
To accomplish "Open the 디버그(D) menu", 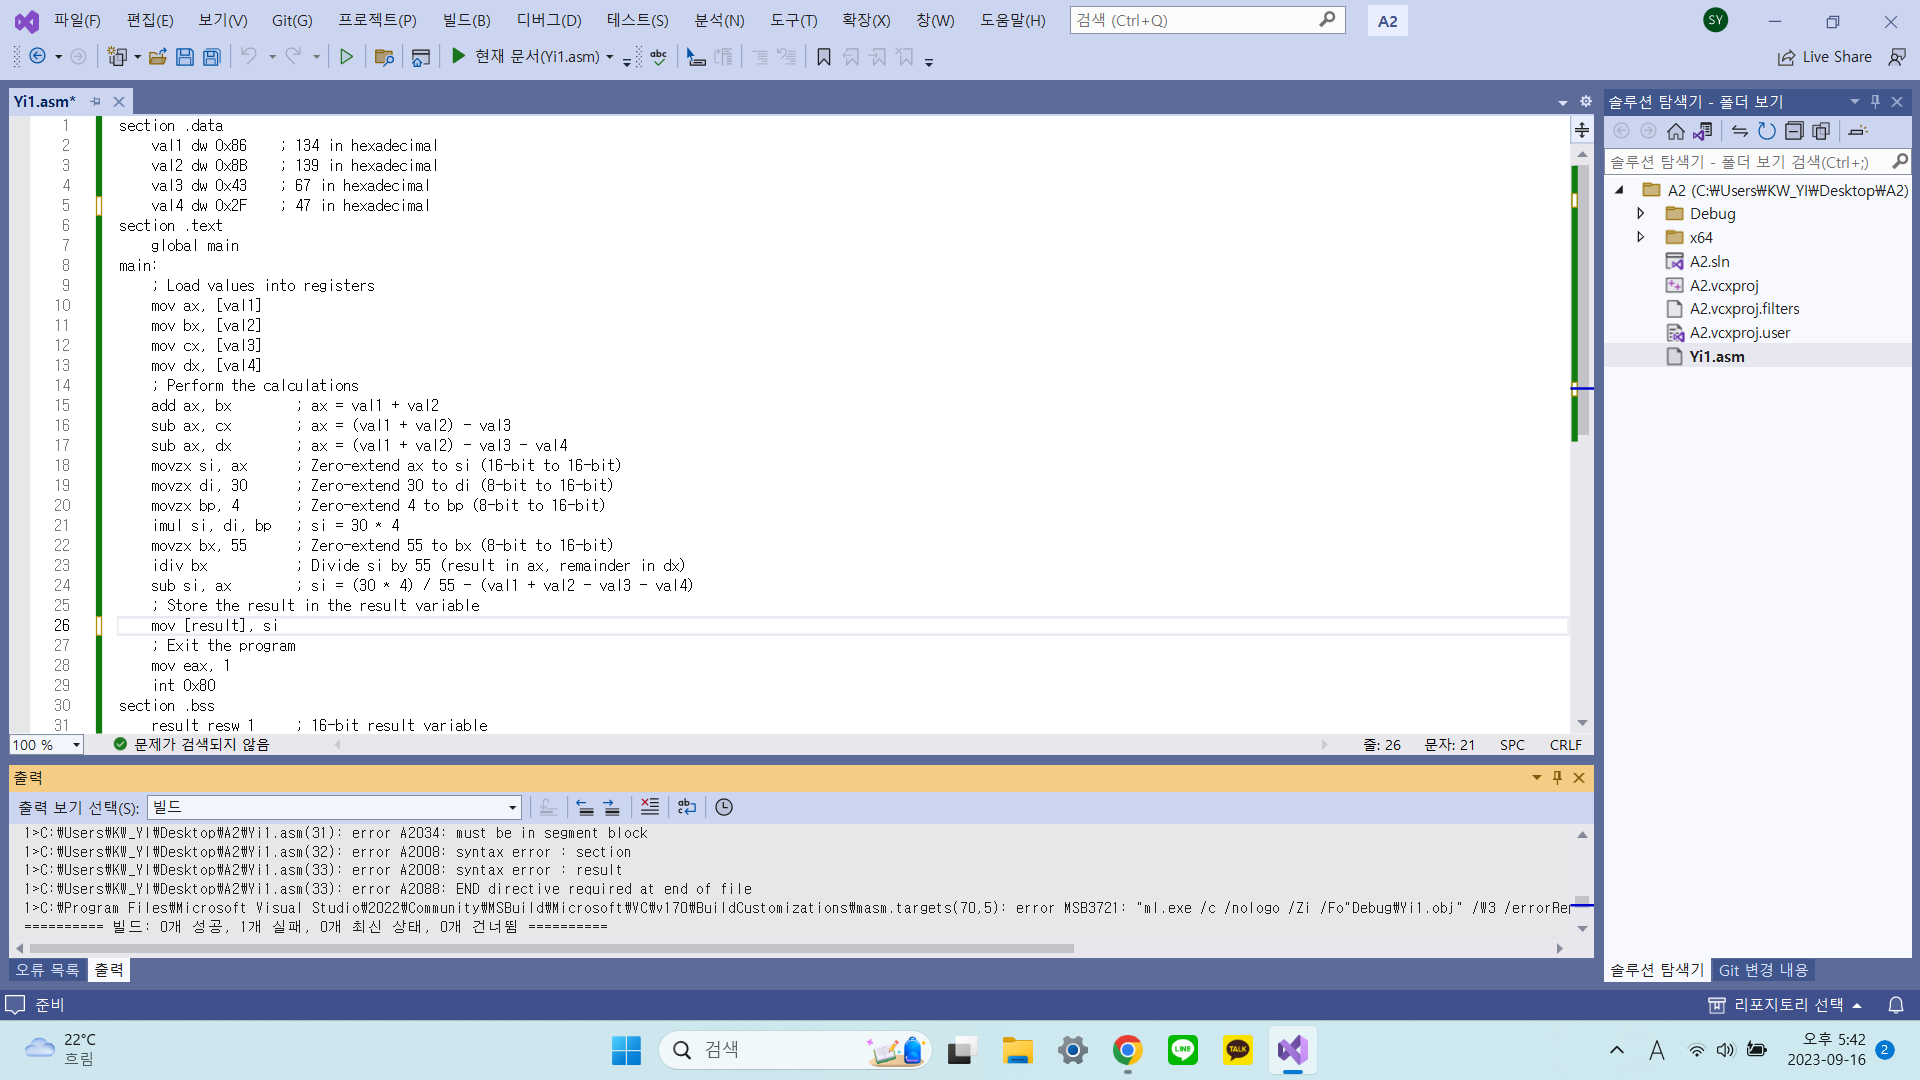I will coord(548,20).
